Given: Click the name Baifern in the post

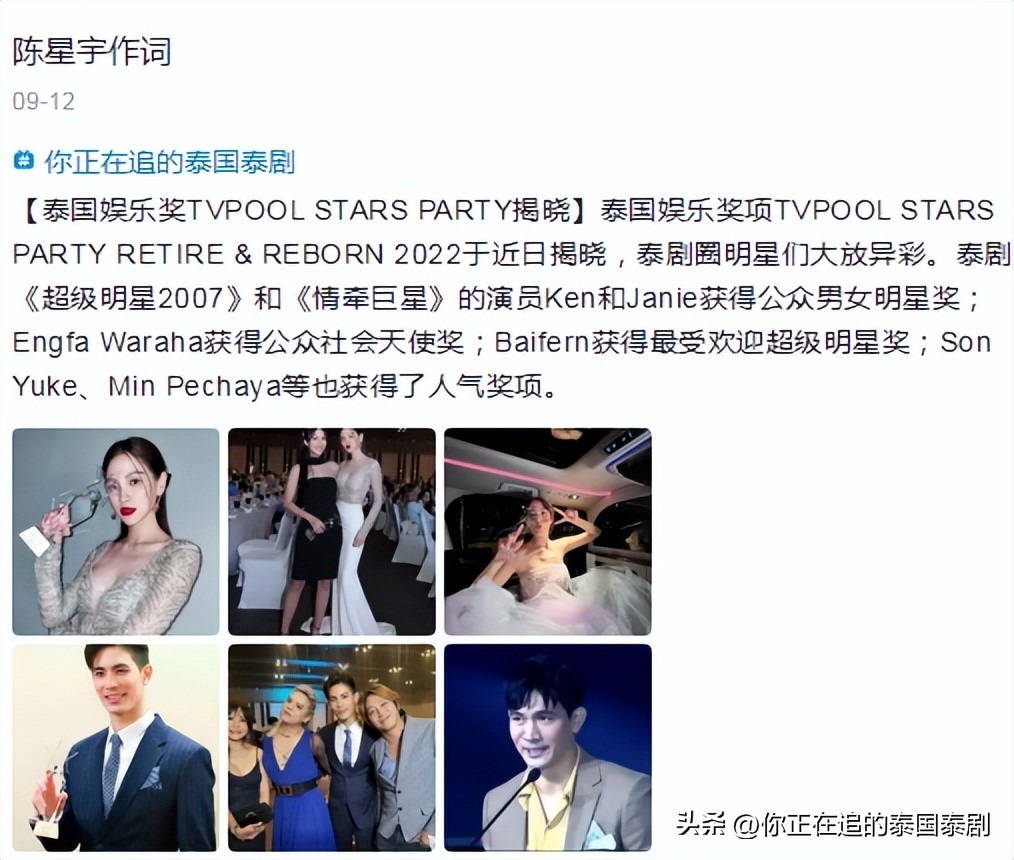Looking at the screenshot, I should [542, 342].
